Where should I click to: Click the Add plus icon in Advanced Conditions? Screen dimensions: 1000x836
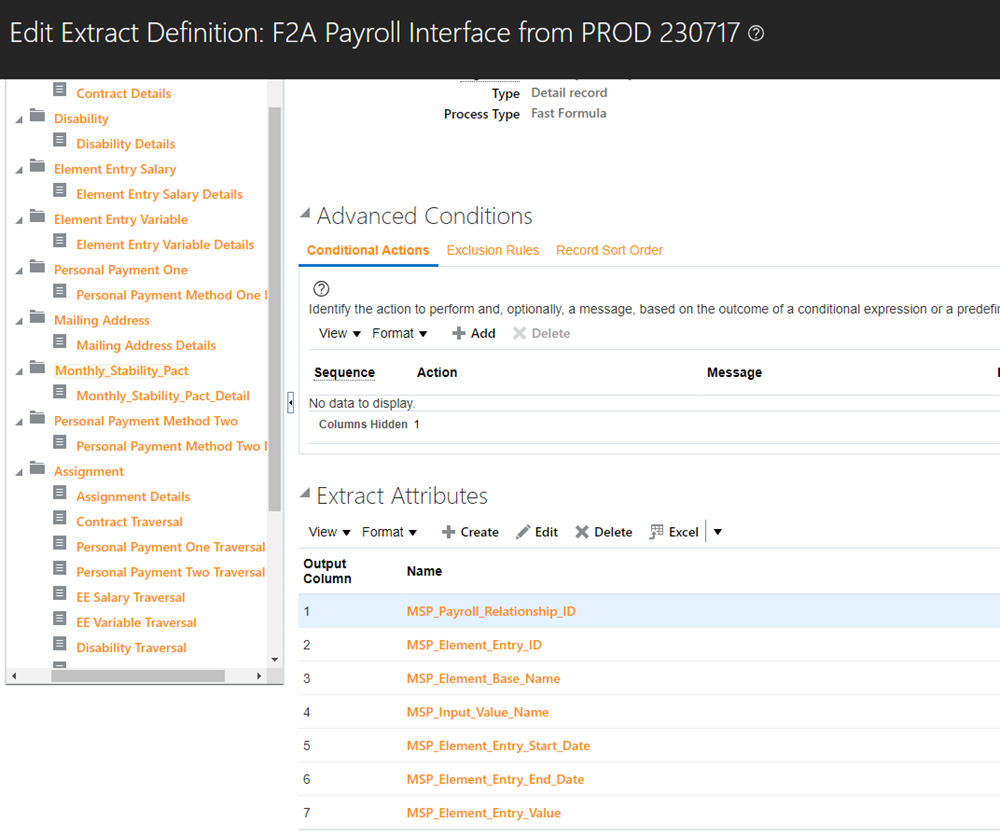pyautogui.click(x=458, y=334)
